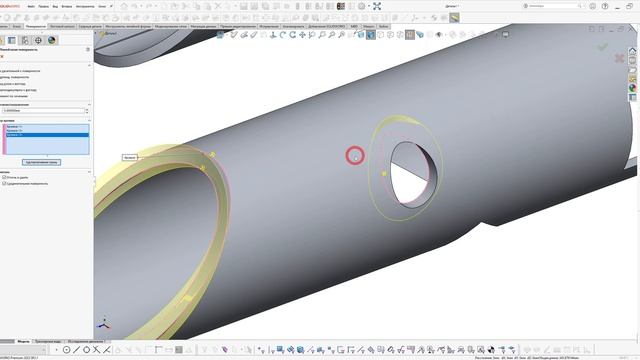This screenshot has width=640, height=360.
Task: Click the blue cylinder appearance icon
Action: click(x=420, y=35)
